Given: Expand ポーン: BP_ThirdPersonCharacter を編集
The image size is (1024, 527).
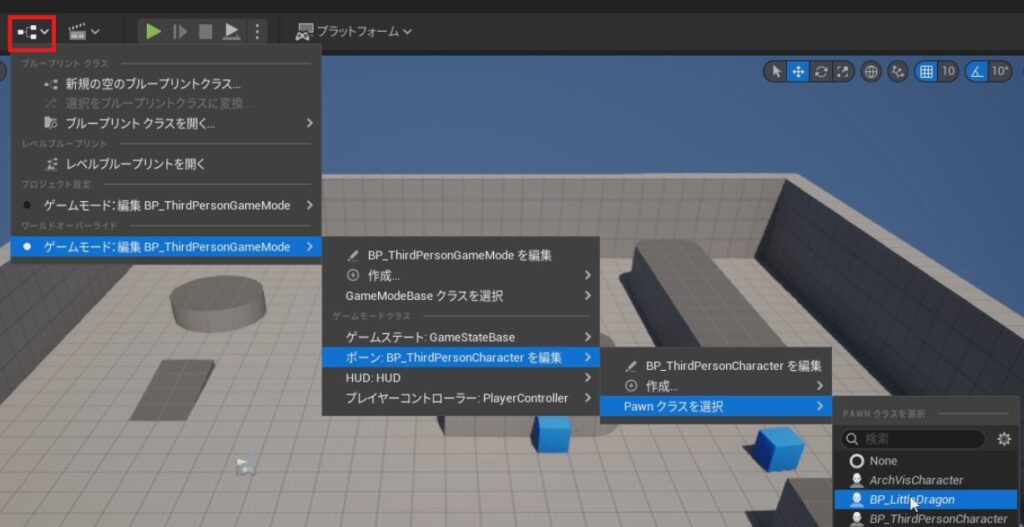Looking at the screenshot, I should tap(460, 357).
